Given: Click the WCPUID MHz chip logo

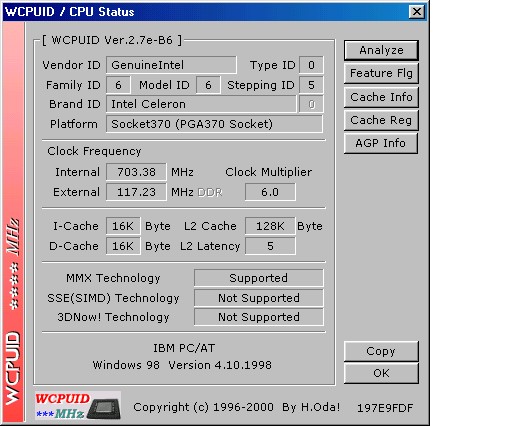Looking at the screenshot, I should tap(78, 405).
